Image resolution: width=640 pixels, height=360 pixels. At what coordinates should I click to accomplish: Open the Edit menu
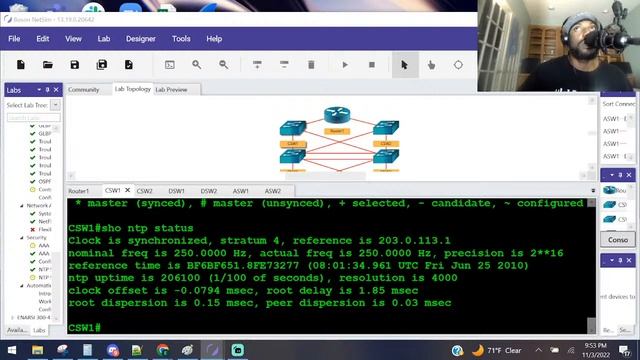(42, 39)
